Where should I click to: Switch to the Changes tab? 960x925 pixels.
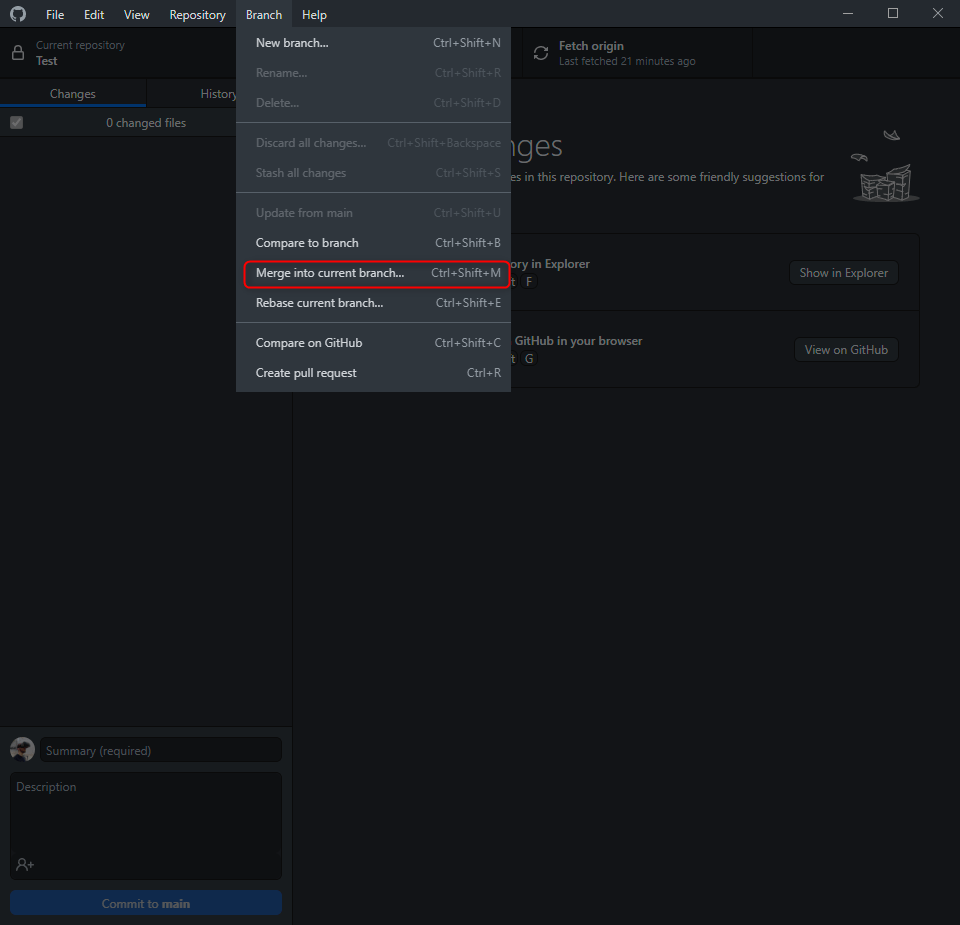pyautogui.click(x=73, y=94)
